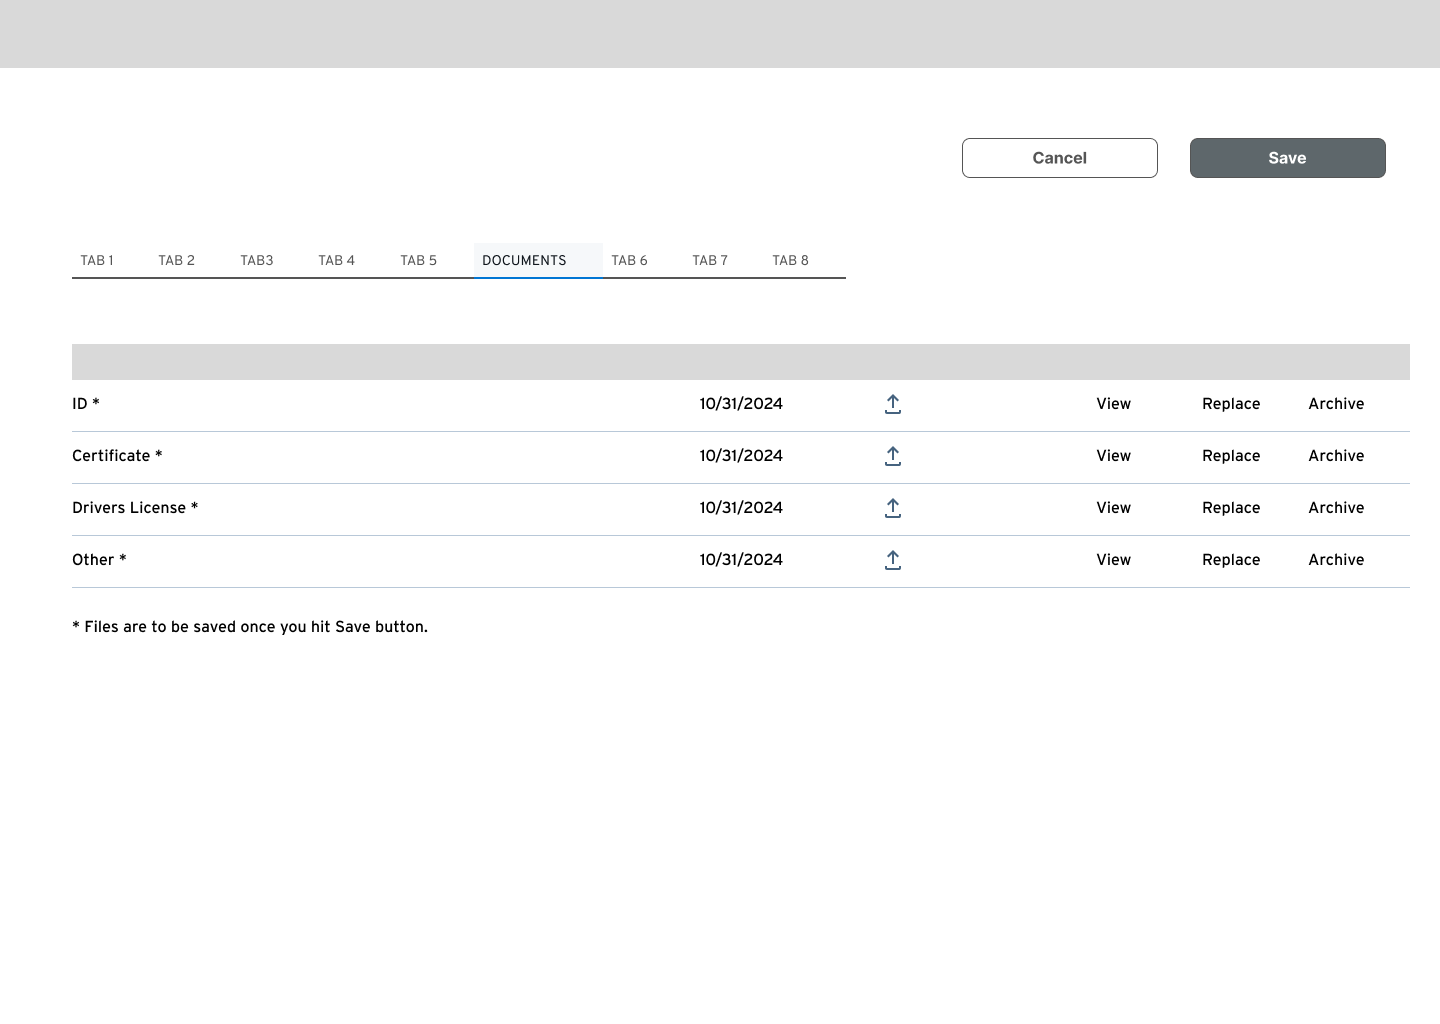
Task: Click the upload icon in the ID row
Action: (893, 404)
